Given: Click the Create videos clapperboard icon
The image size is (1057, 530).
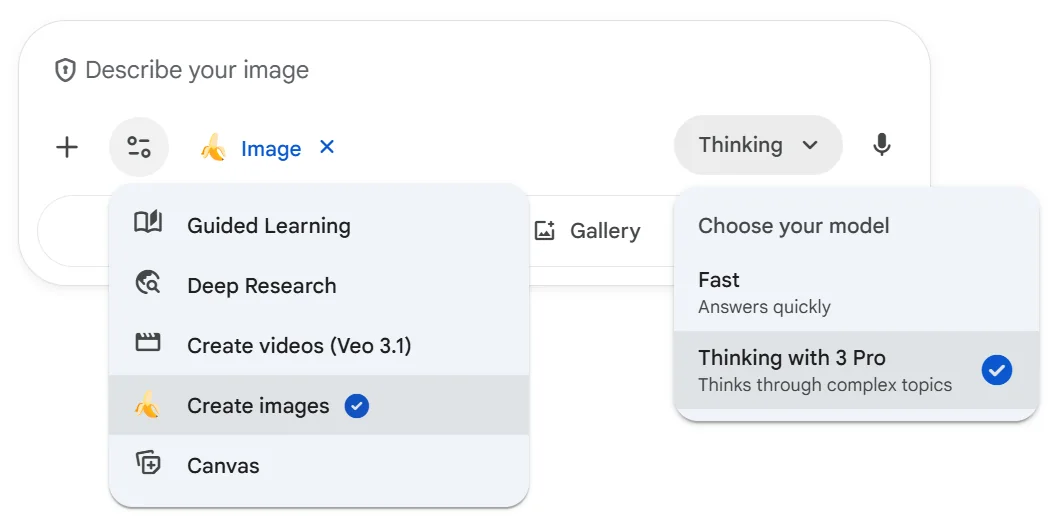Looking at the screenshot, I should pyautogui.click(x=148, y=343).
